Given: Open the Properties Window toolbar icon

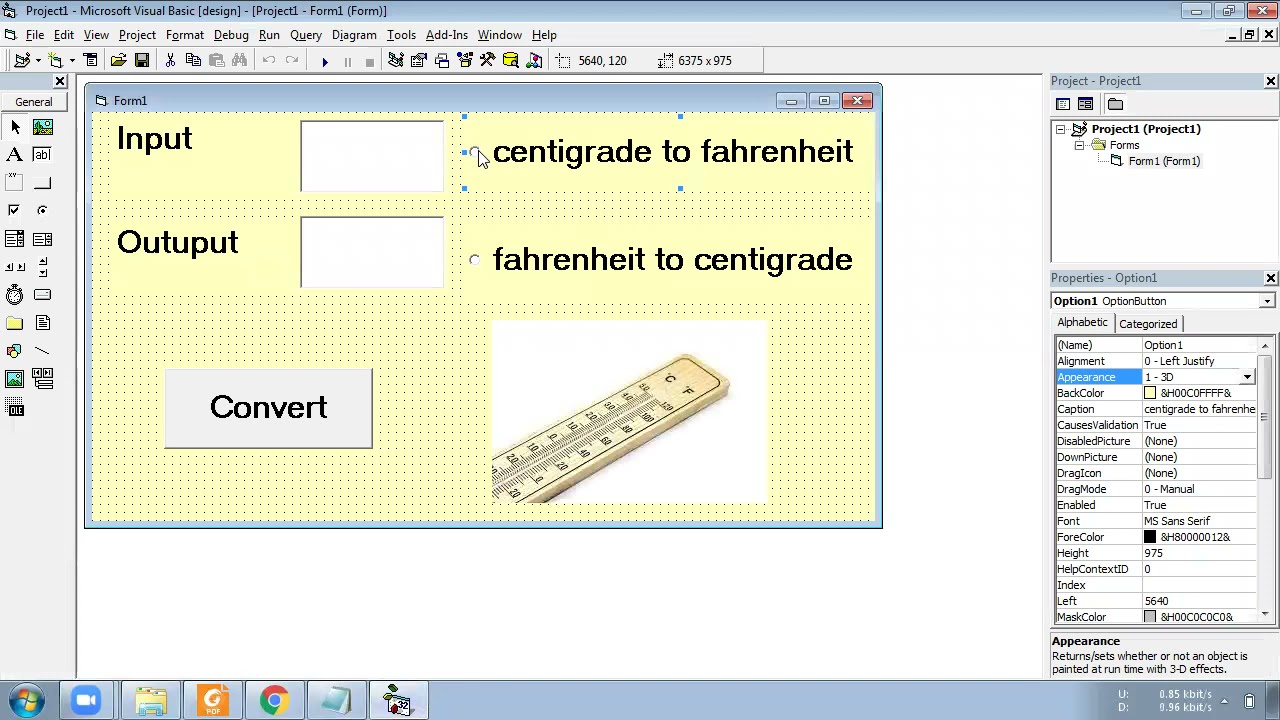Looking at the screenshot, I should pos(418,60).
